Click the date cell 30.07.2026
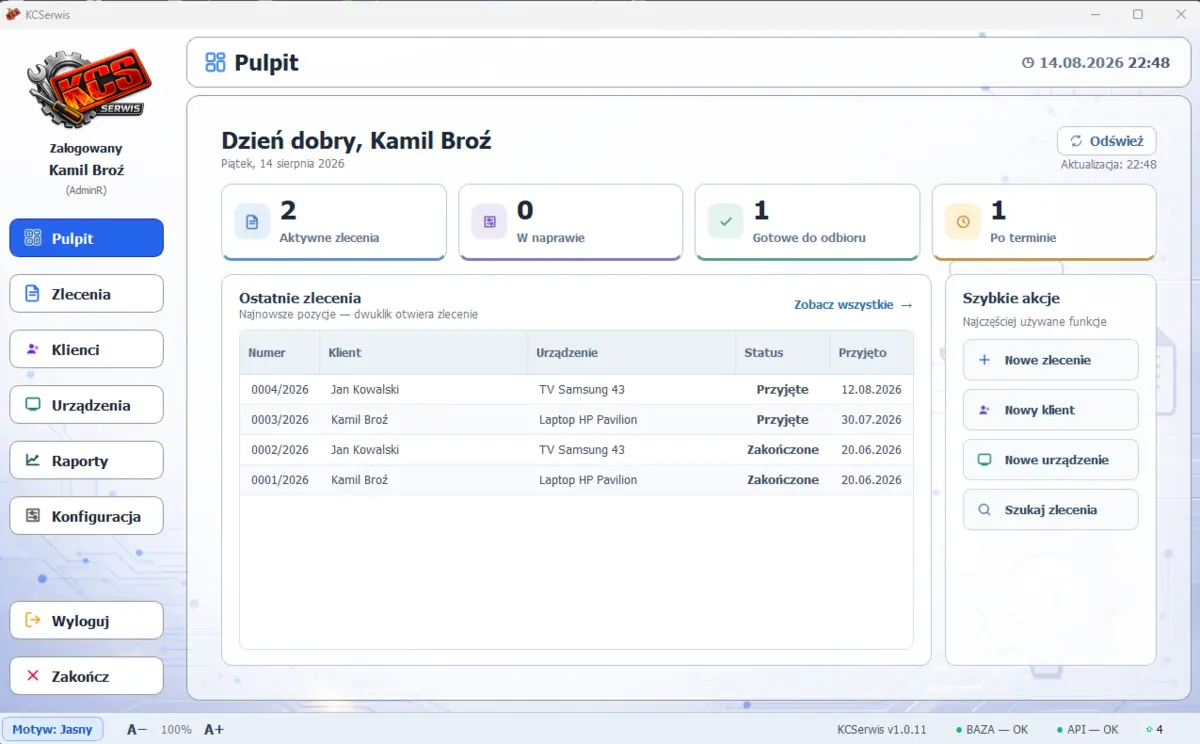Image resolution: width=1200 pixels, height=744 pixels. 872,420
